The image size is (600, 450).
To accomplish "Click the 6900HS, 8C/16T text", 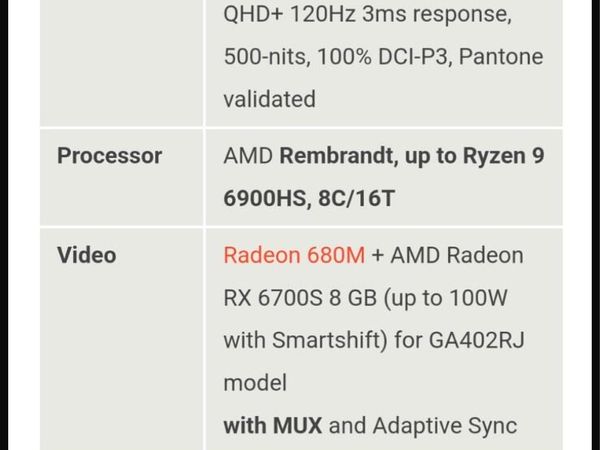I will (309, 198).
